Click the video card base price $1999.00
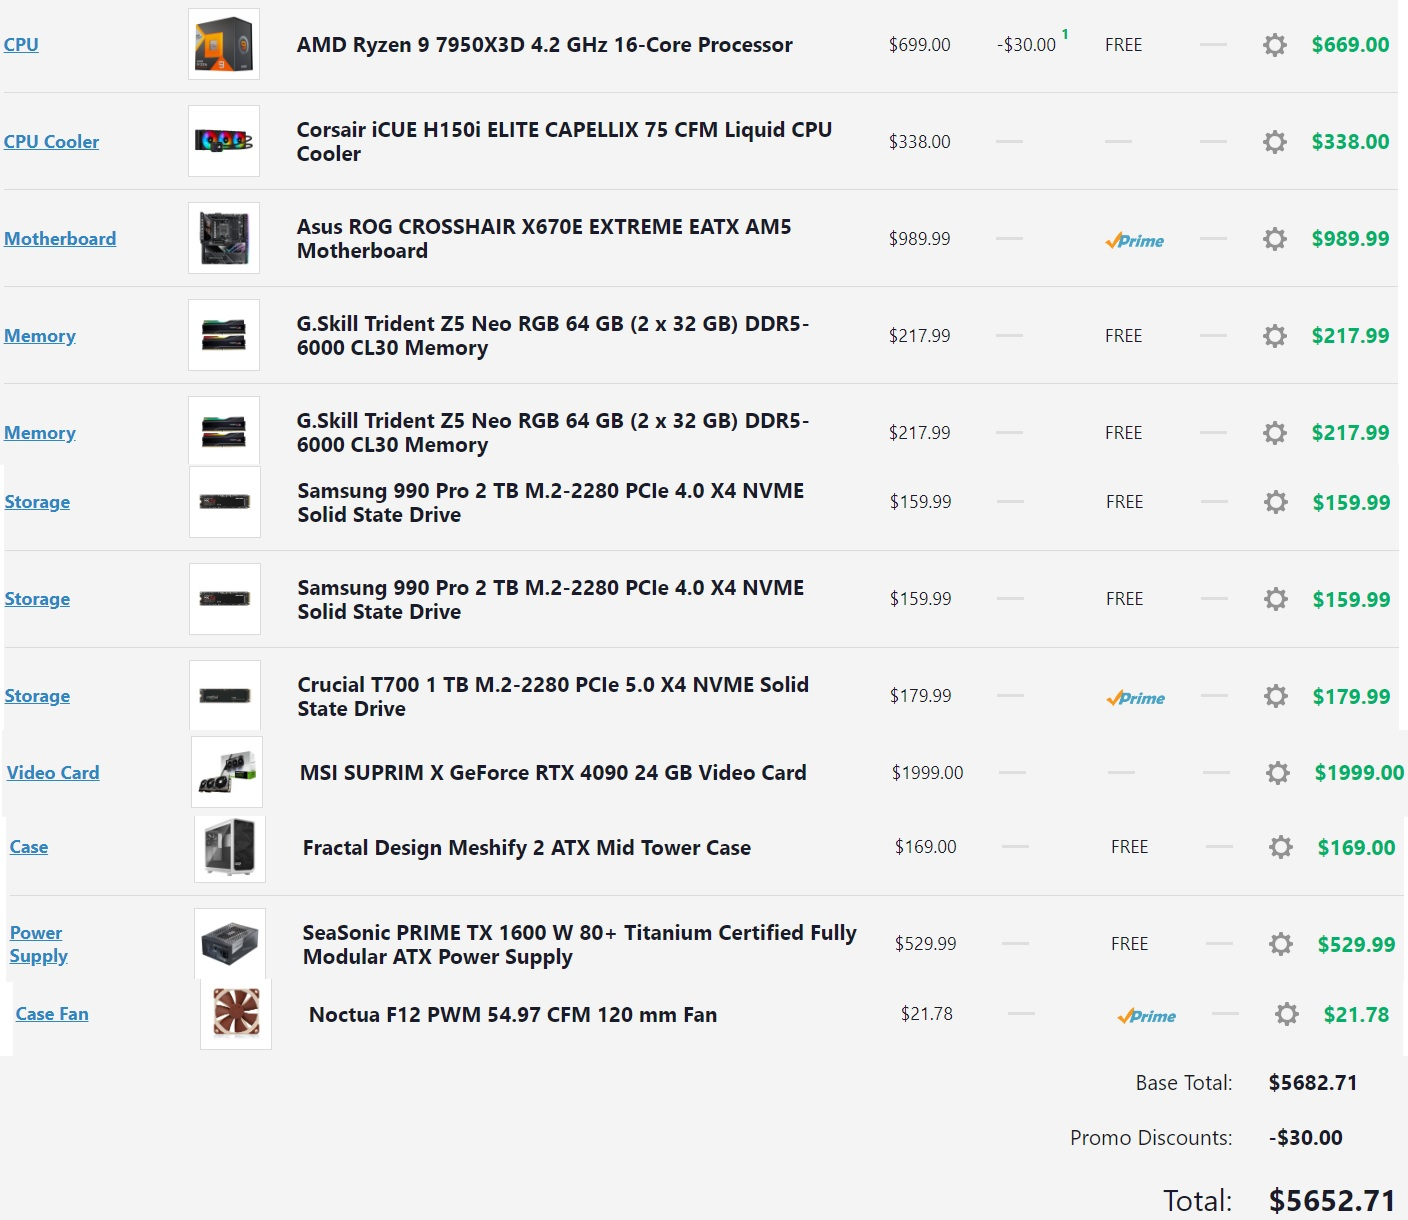The height and width of the screenshot is (1220, 1408). [x=927, y=773]
